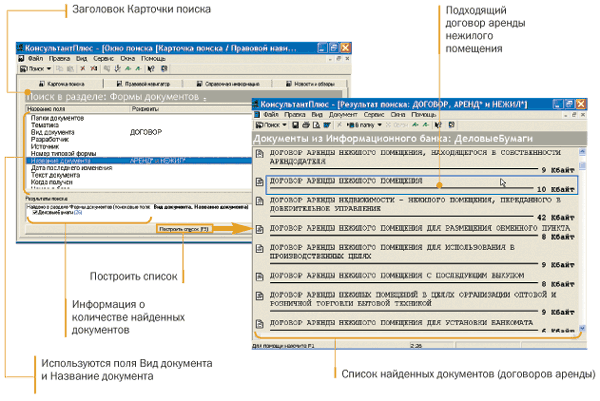600x401 pixels.
Task: Click the results list scrollbar up arrow
Action: 582,152
